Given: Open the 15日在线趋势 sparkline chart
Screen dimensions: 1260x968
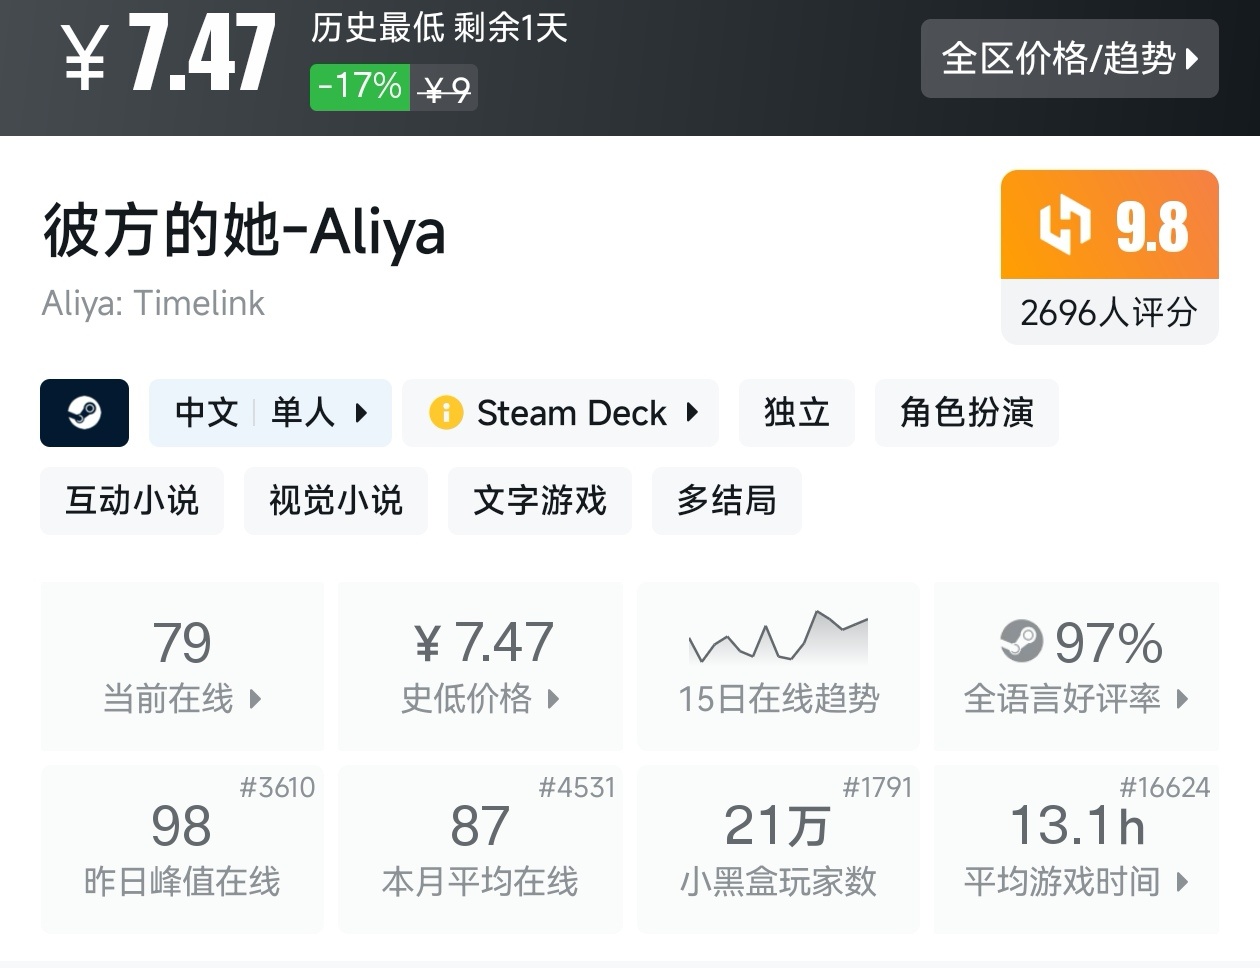Looking at the screenshot, I should [778, 637].
